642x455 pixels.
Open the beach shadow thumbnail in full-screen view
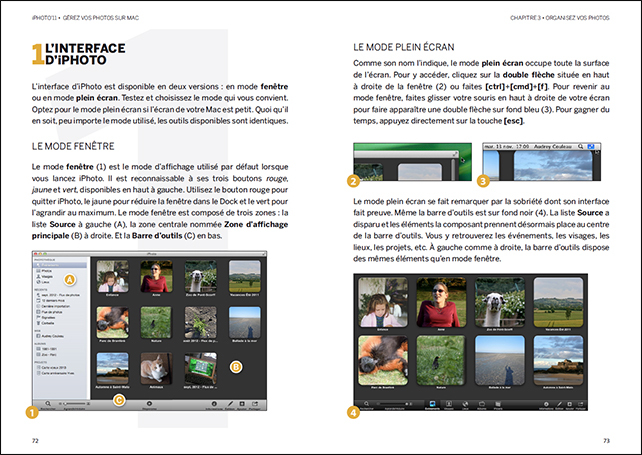coord(500,360)
